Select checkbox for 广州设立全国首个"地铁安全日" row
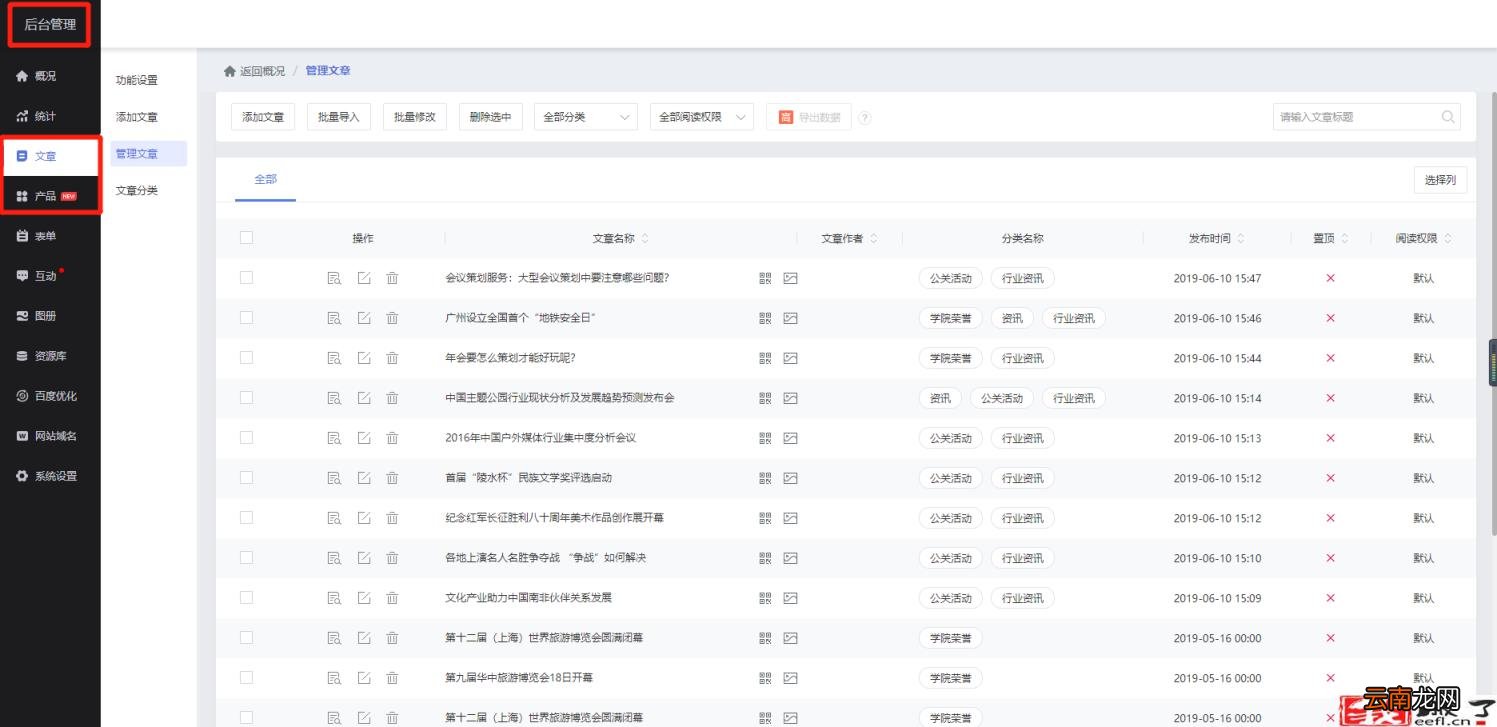1497x727 pixels. (x=246, y=317)
